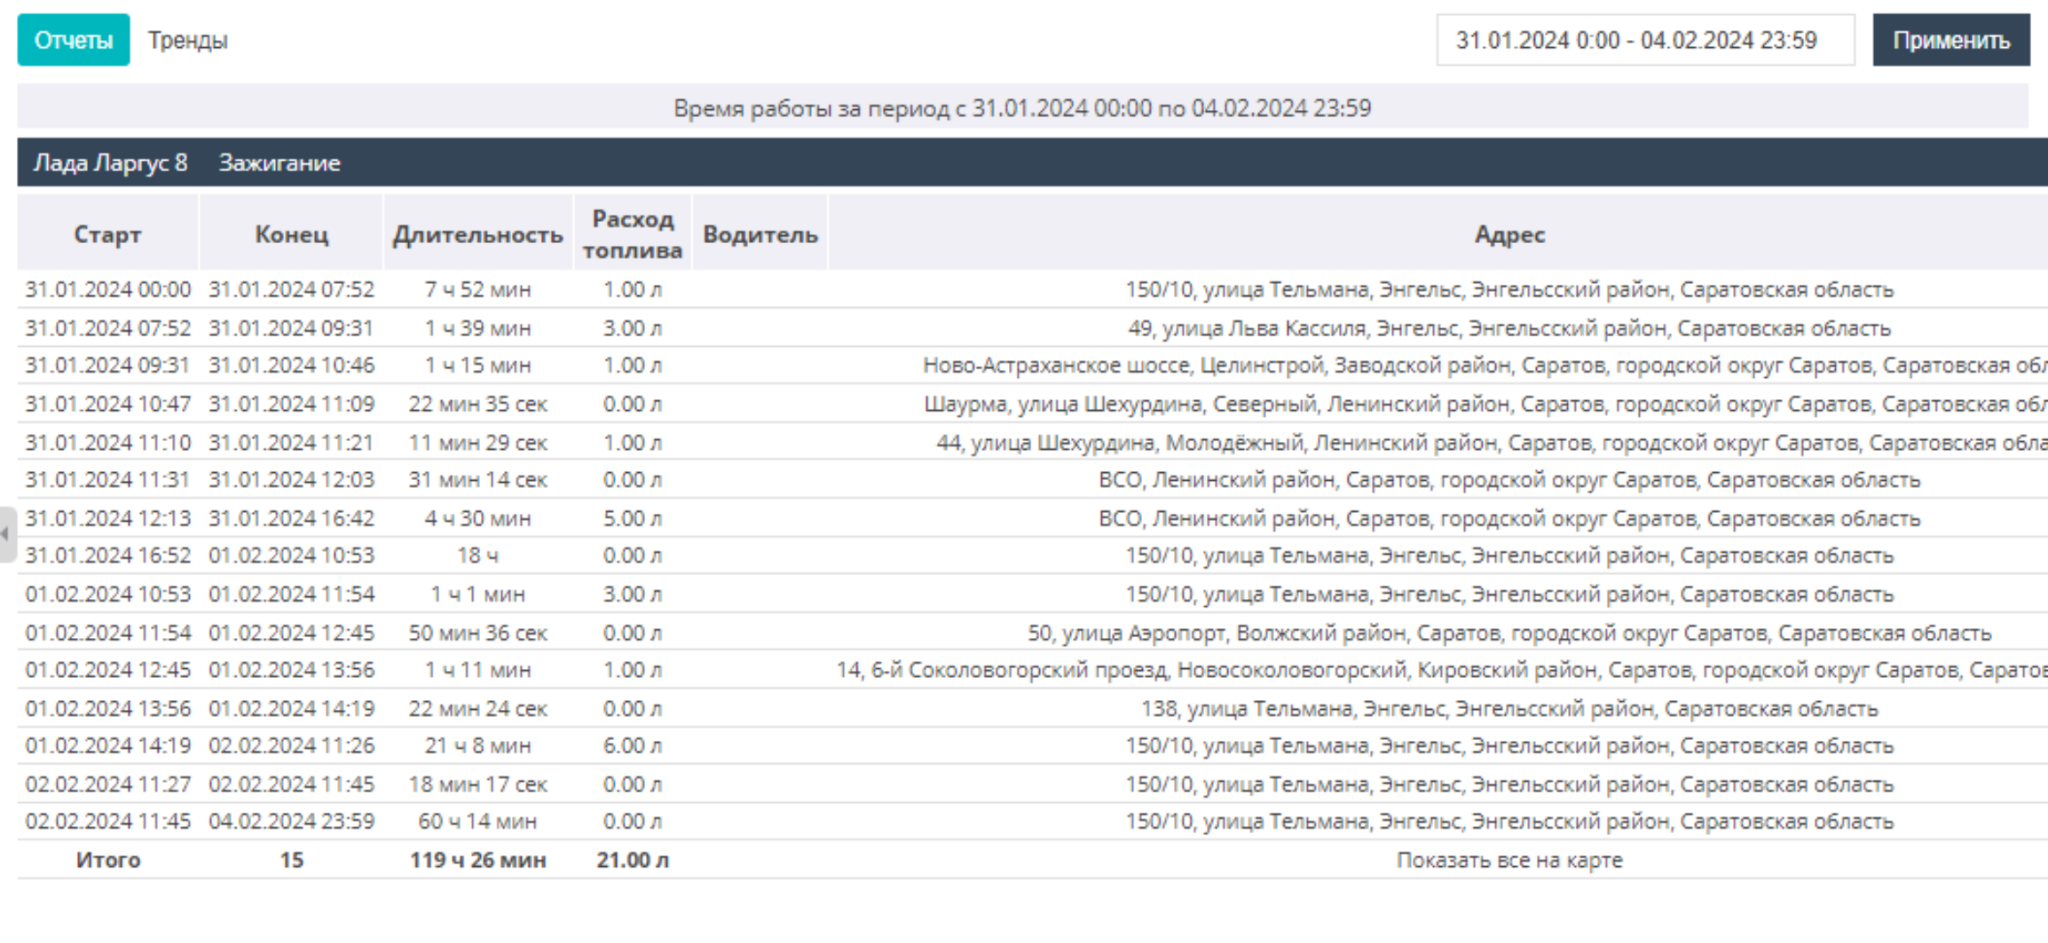
Task: Select start time 31.01.2024 16:52
Action: (x=108, y=555)
